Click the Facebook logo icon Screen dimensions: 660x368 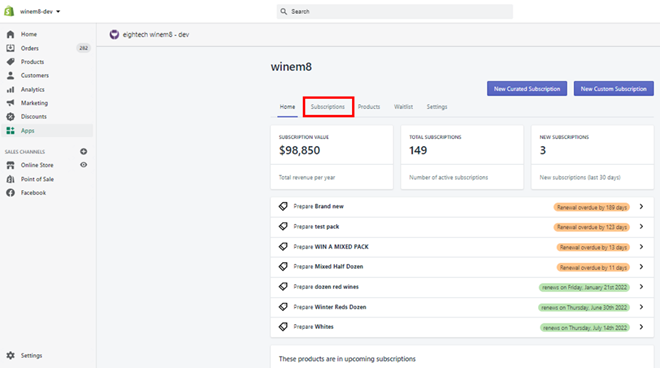coord(11,193)
